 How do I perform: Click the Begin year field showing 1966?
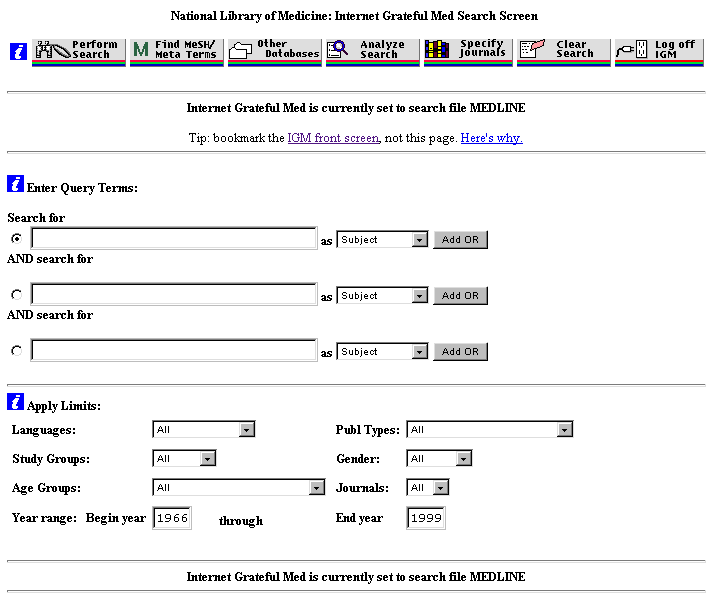(172, 518)
